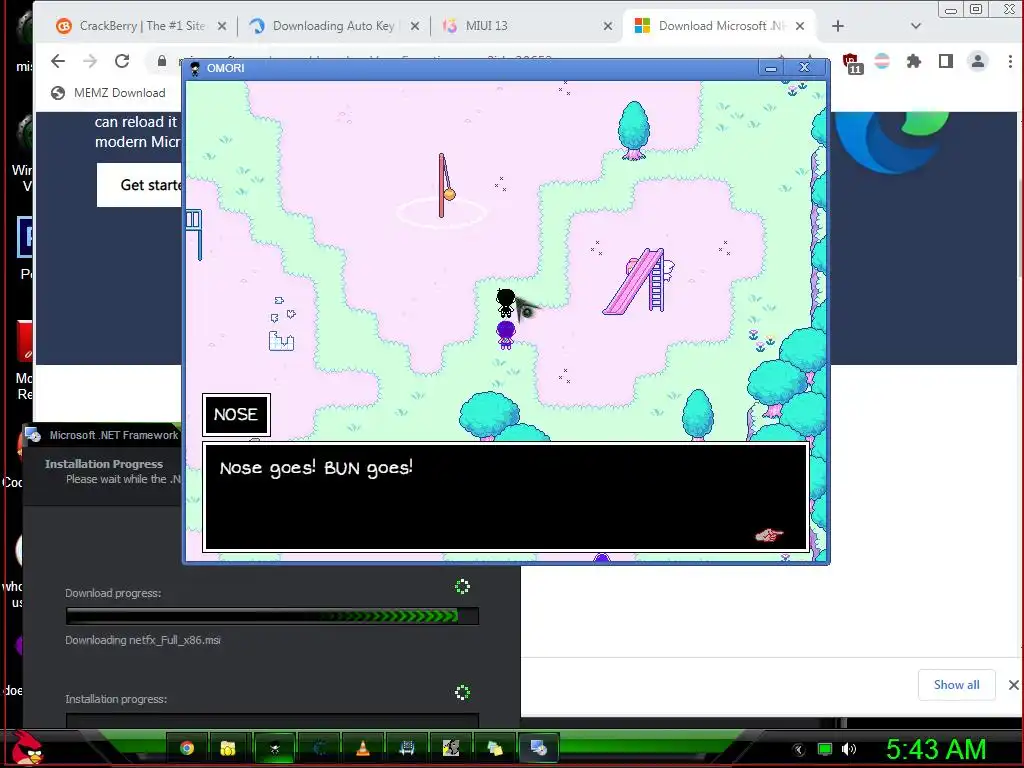Open VLC cone icon in taskbar
This screenshot has height=768, width=1024.
[x=363, y=748]
